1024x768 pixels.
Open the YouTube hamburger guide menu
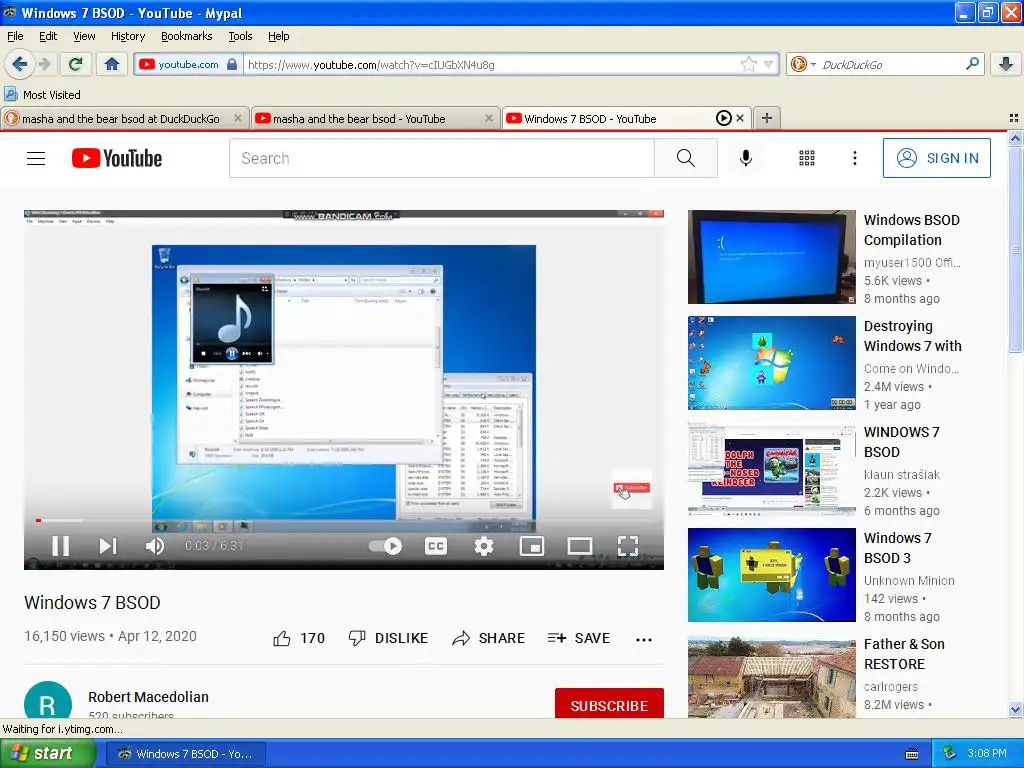[x=36, y=158]
